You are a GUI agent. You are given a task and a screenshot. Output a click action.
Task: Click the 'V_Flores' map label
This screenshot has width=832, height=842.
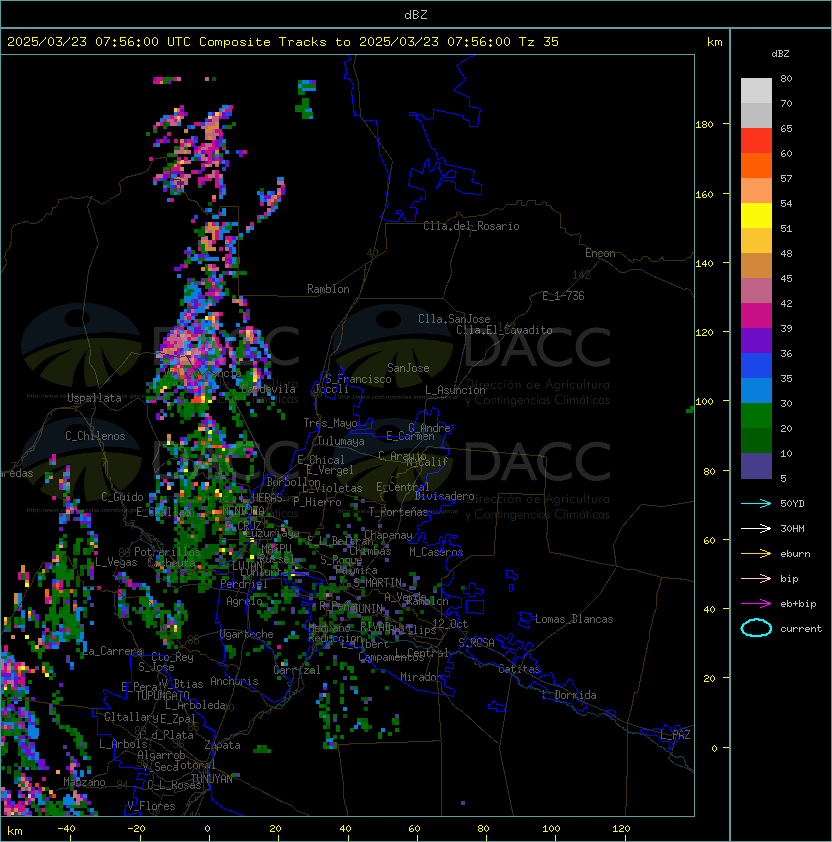[x=151, y=806]
